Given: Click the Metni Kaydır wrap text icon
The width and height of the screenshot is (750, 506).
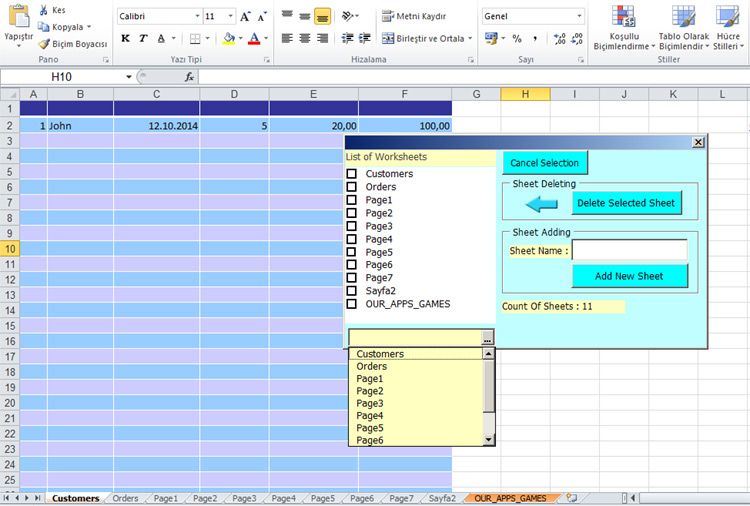Looking at the screenshot, I should (x=389, y=16).
